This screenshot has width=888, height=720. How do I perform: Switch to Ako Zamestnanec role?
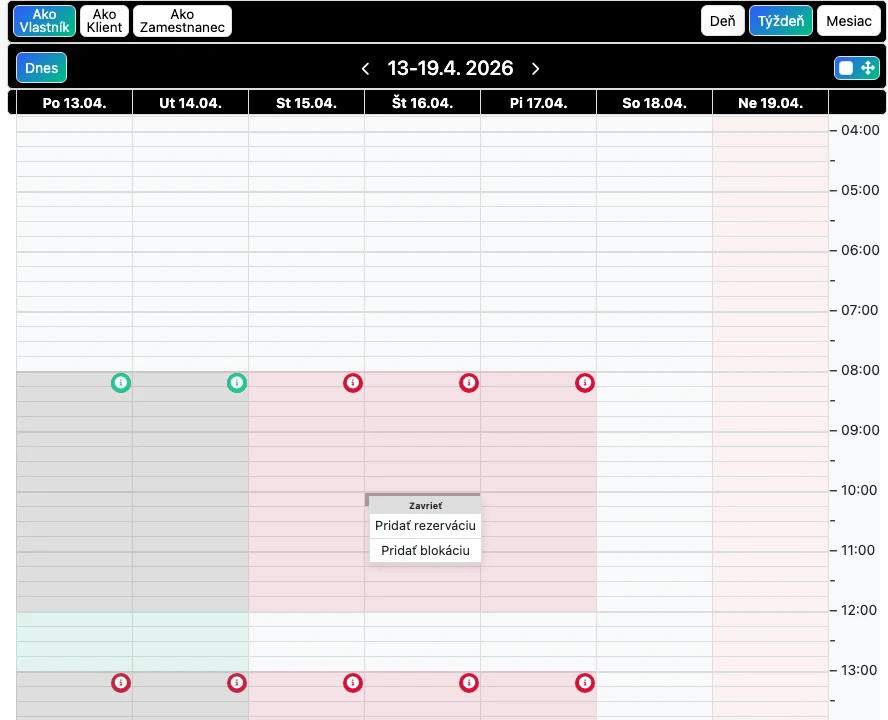tap(182, 21)
